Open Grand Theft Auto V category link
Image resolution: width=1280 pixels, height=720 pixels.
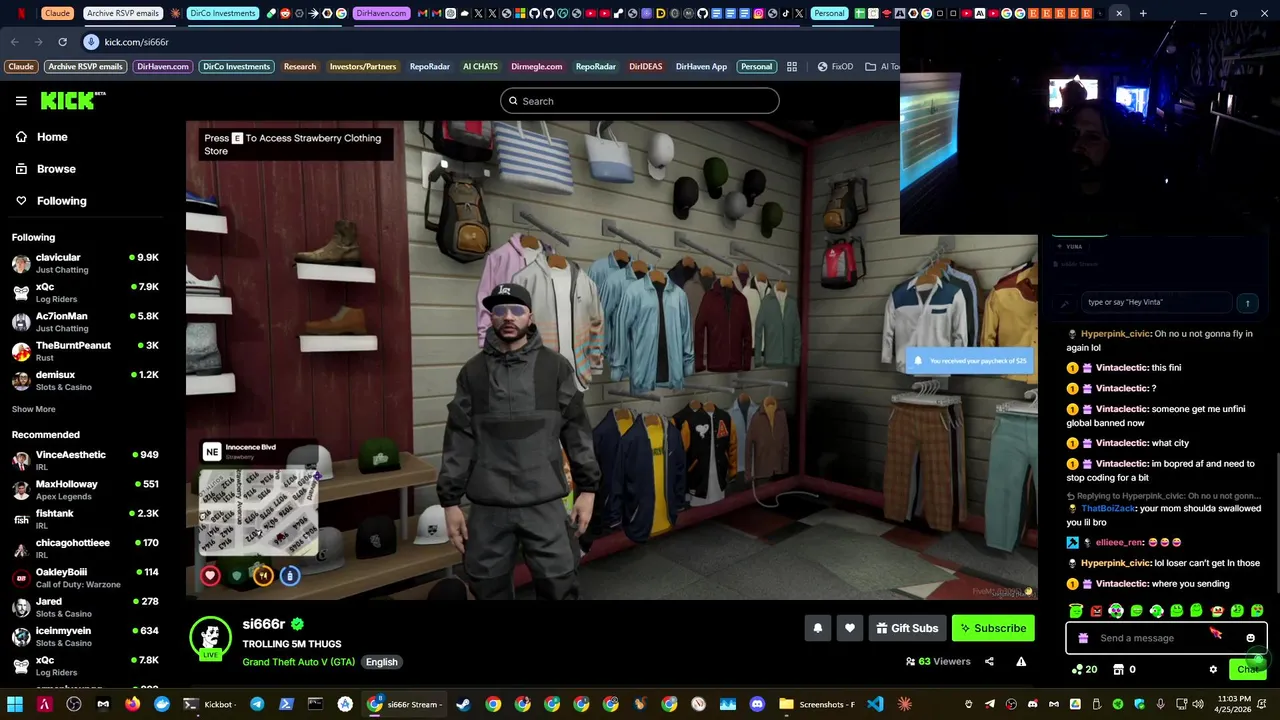298,662
